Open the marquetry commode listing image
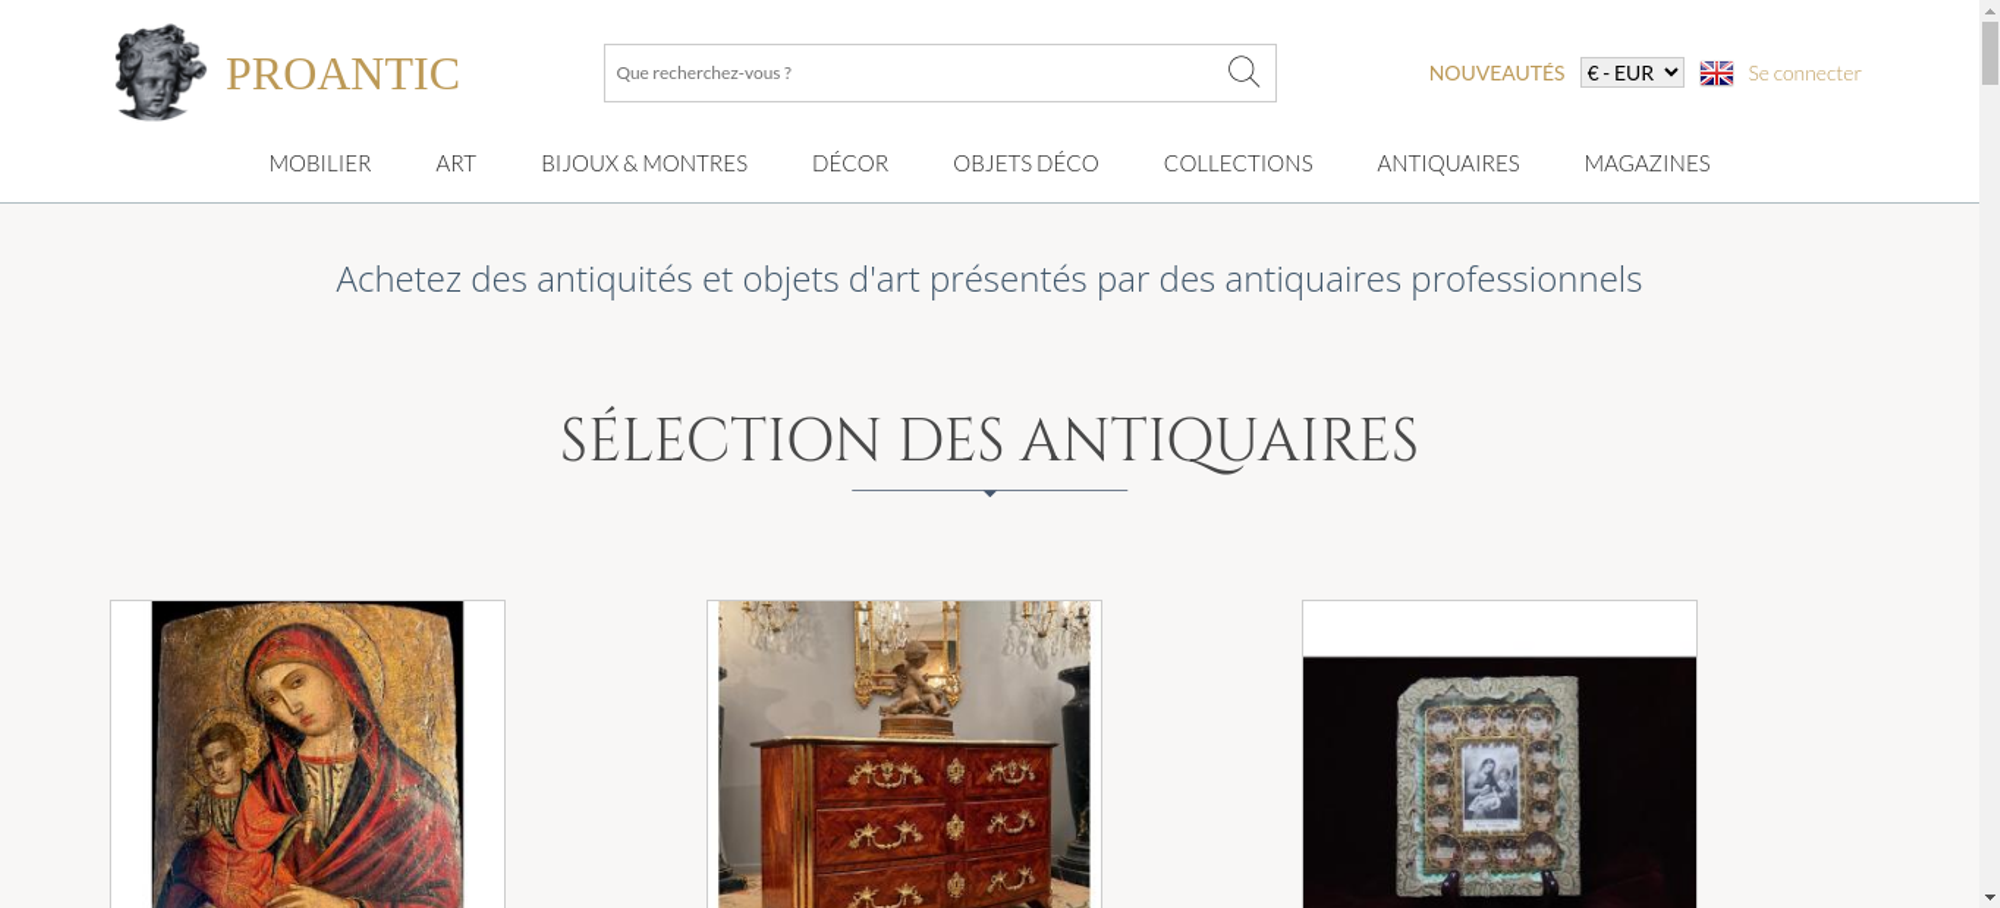2000x908 pixels. point(904,754)
